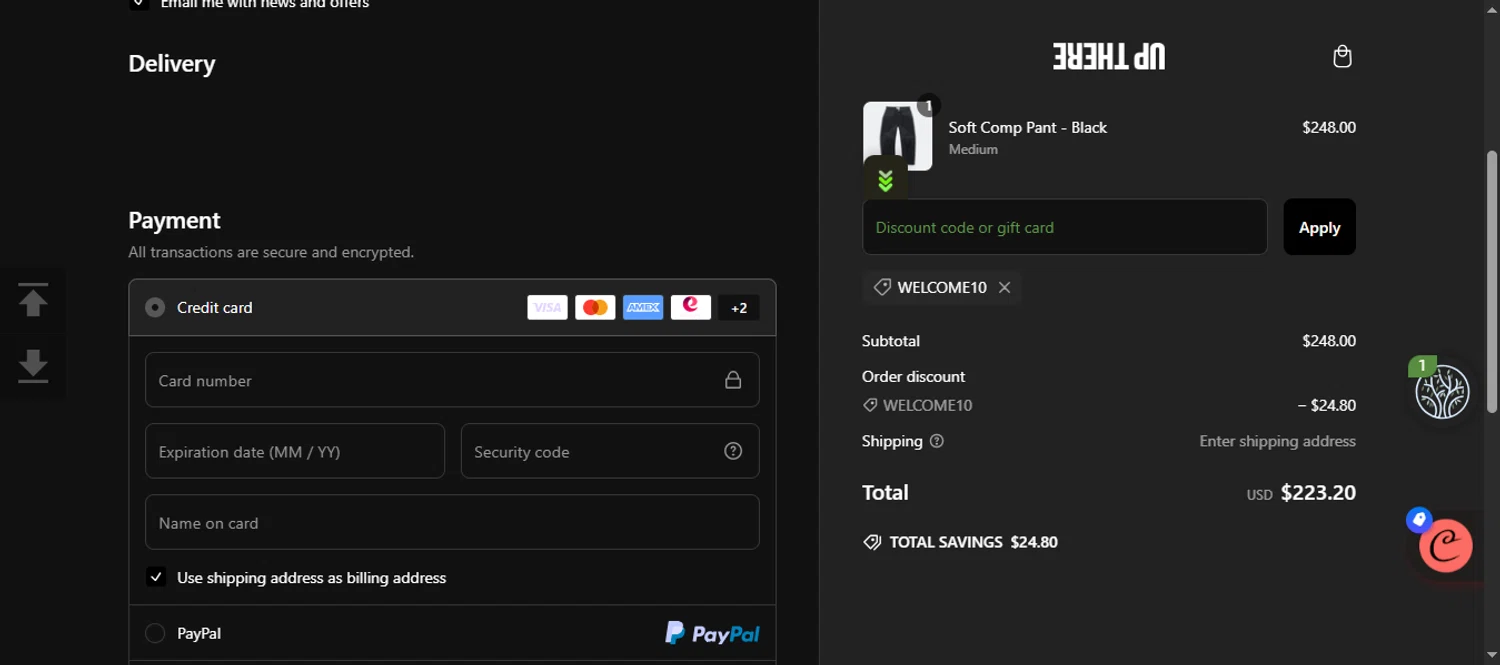Click the Amex card icon

tap(643, 308)
